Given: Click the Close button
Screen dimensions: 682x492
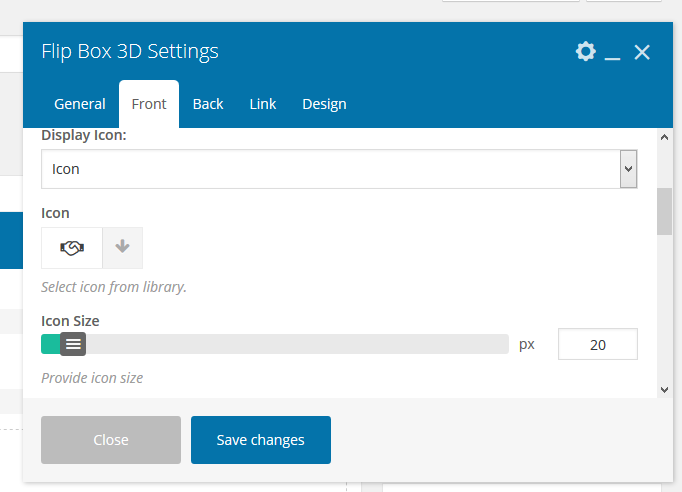Looking at the screenshot, I should coord(111,440).
